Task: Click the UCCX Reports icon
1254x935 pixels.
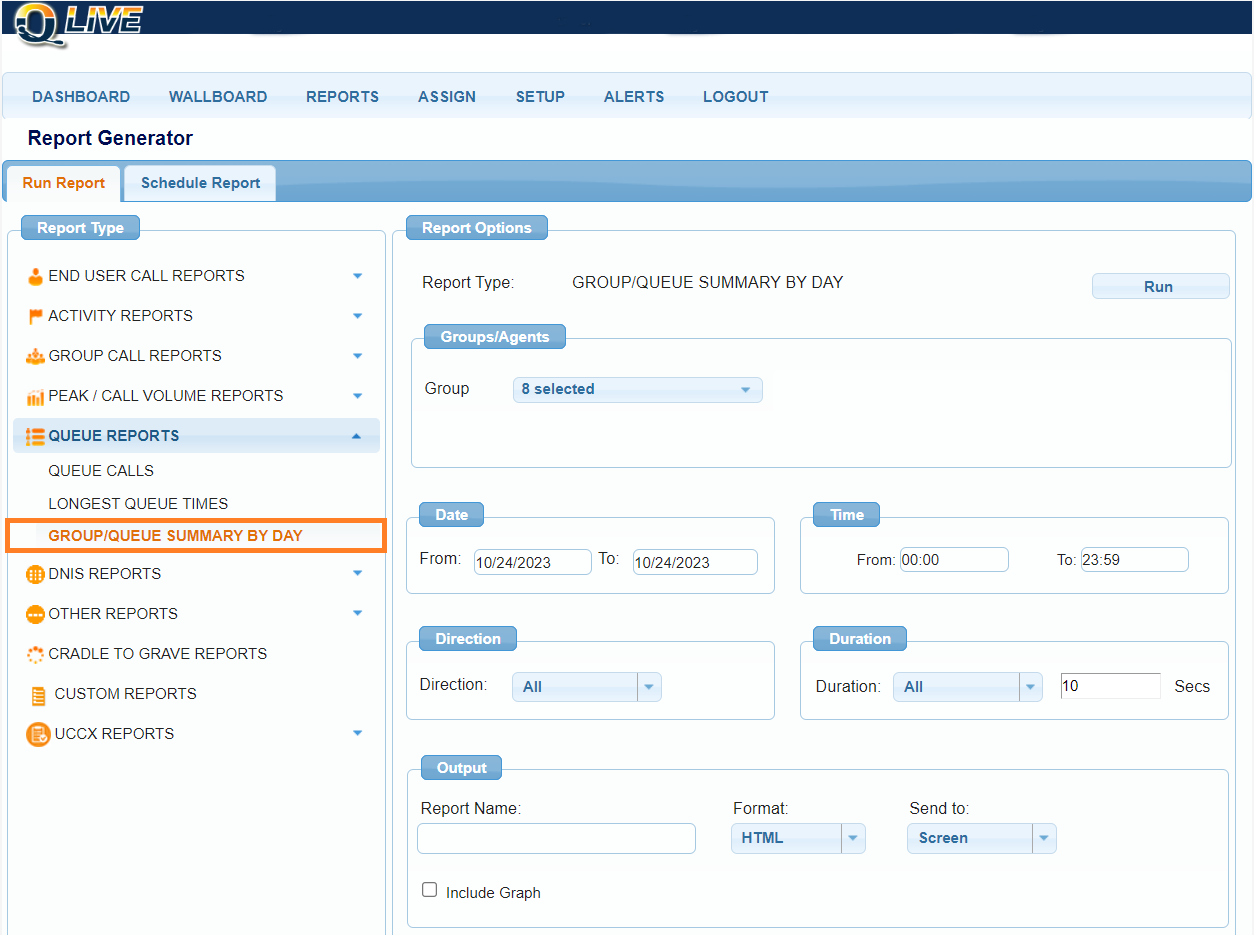Action: 38,734
